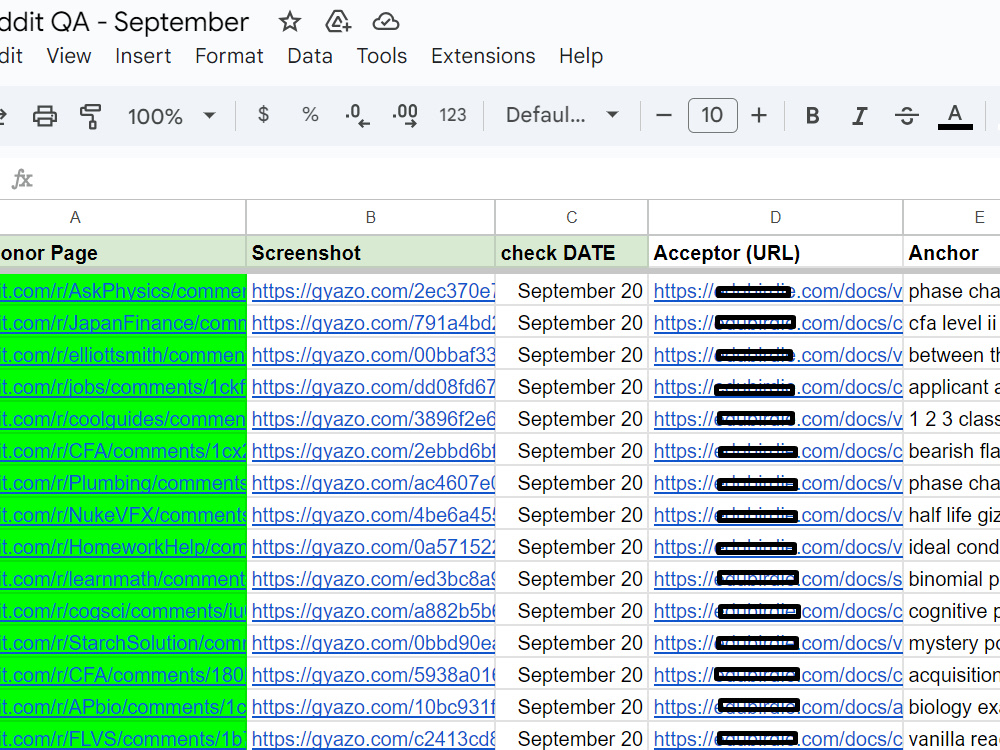Open the coolguides reddit link
1000x750 pixels.
click(123, 419)
